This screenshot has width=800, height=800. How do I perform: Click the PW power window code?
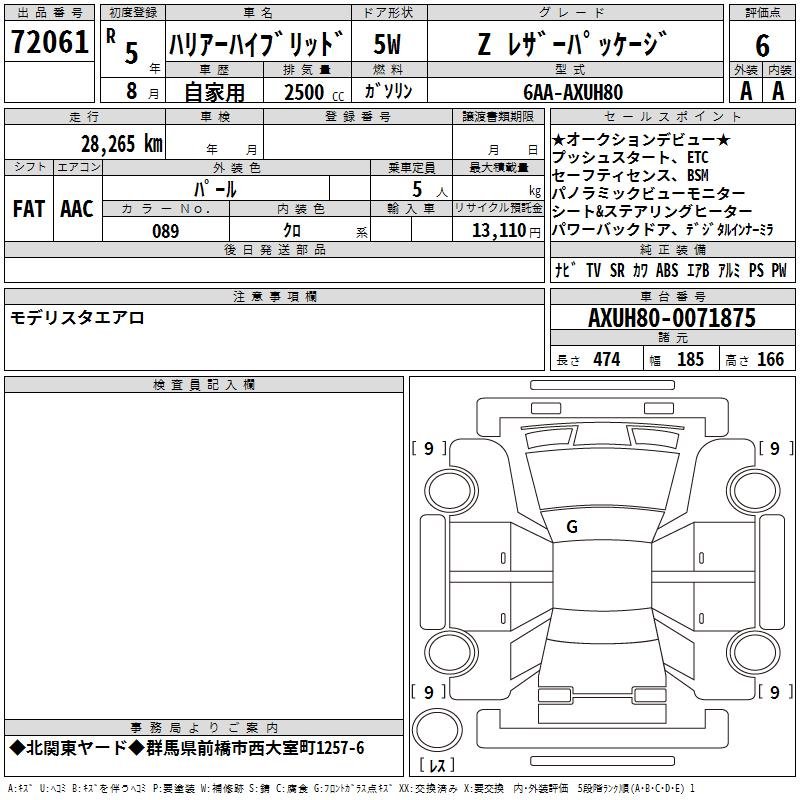(779, 270)
